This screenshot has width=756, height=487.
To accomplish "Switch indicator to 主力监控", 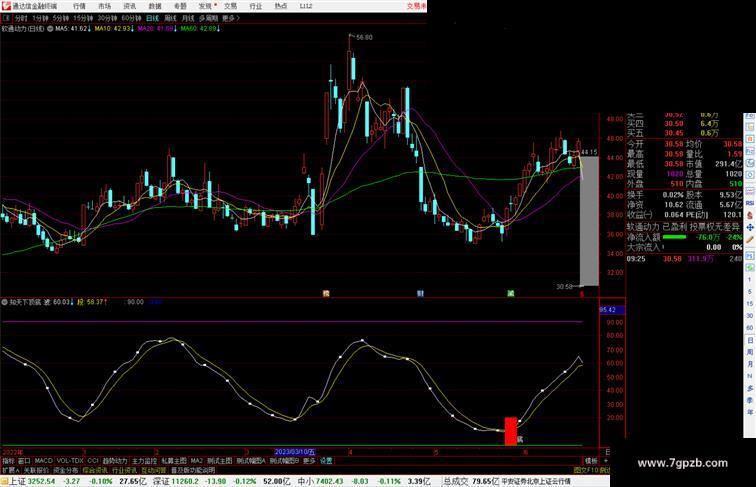I will click(144, 461).
